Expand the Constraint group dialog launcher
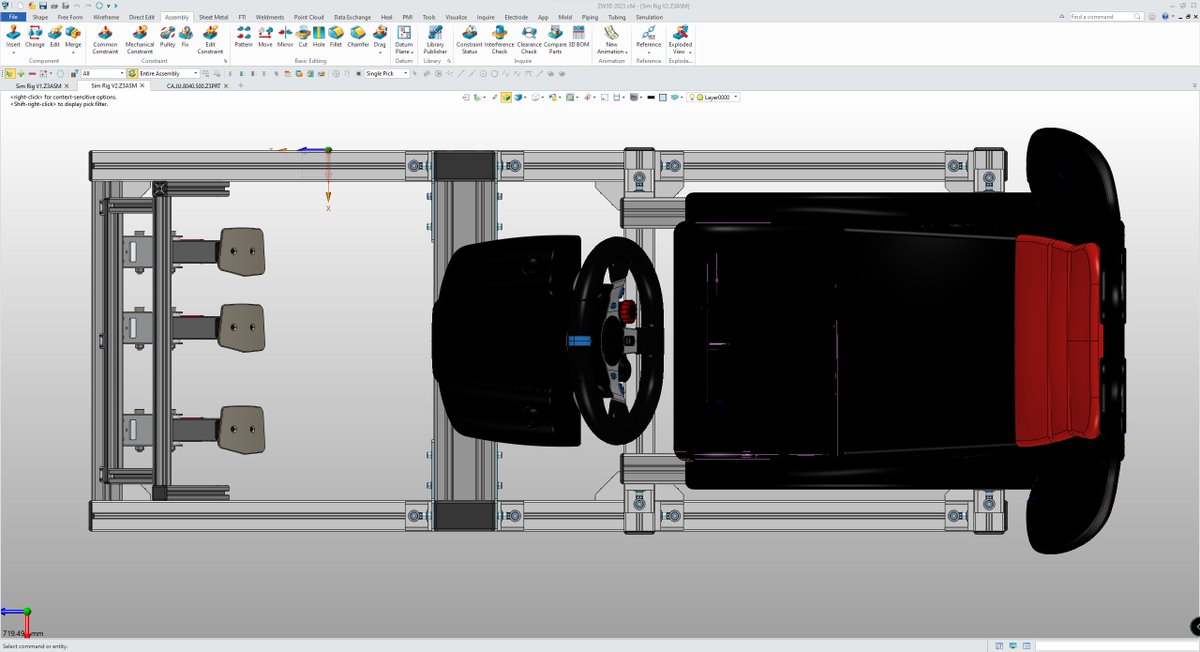This screenshot has height=652, width=1200. tap(226, 61)
